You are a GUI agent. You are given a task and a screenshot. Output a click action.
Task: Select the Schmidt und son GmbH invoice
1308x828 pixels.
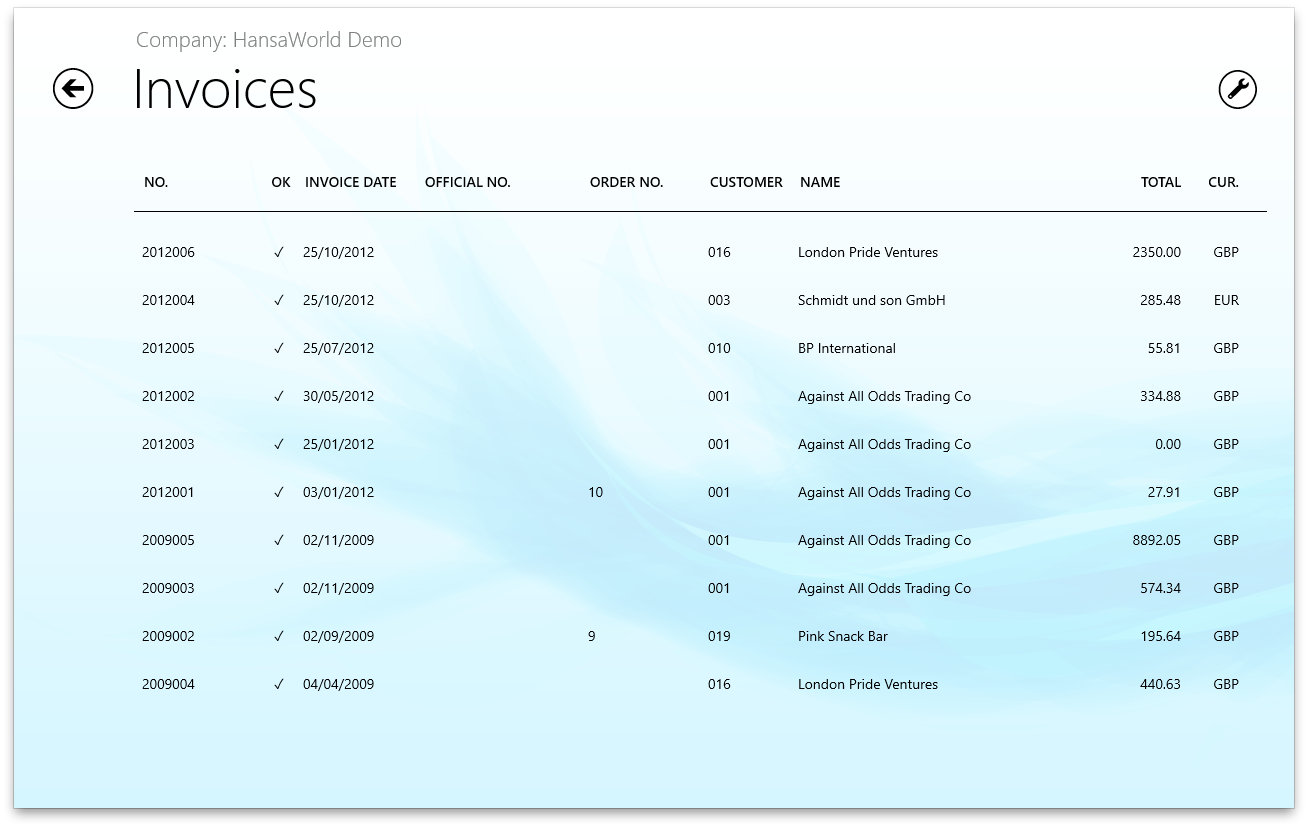point(871,301)
